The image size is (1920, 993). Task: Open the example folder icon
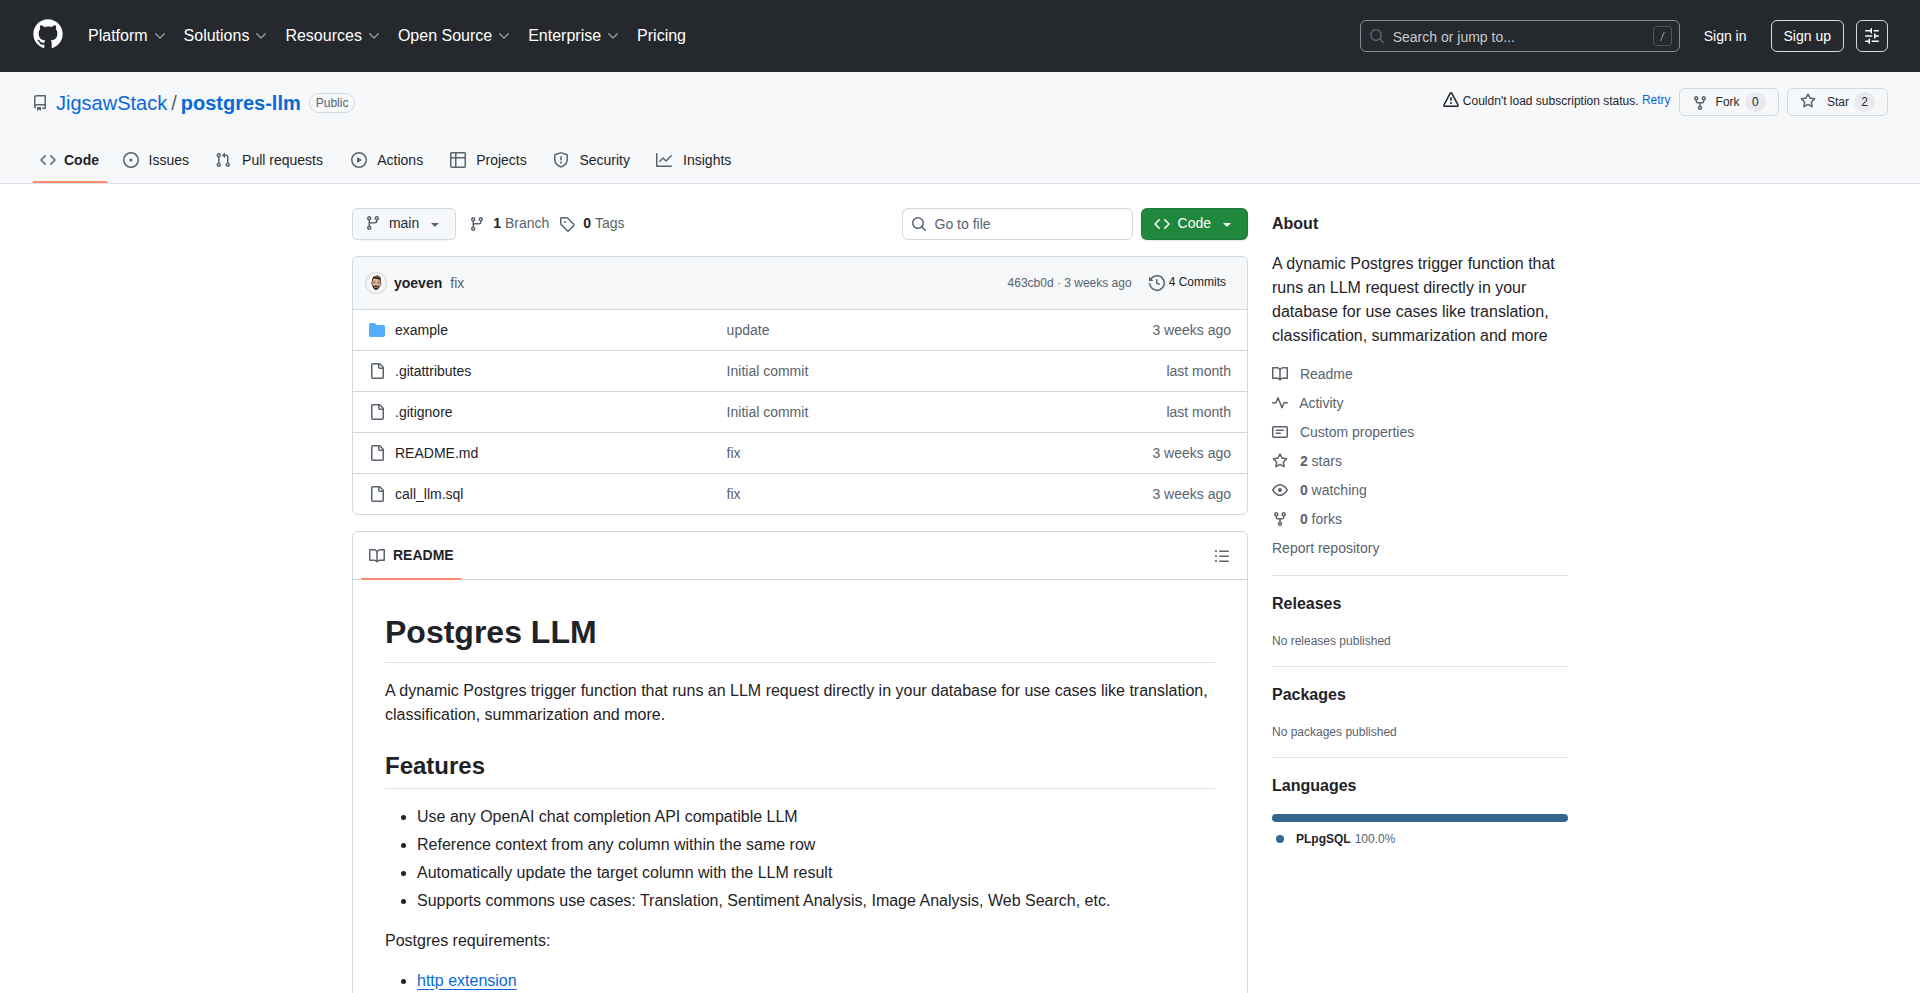(x=377, y=329)
